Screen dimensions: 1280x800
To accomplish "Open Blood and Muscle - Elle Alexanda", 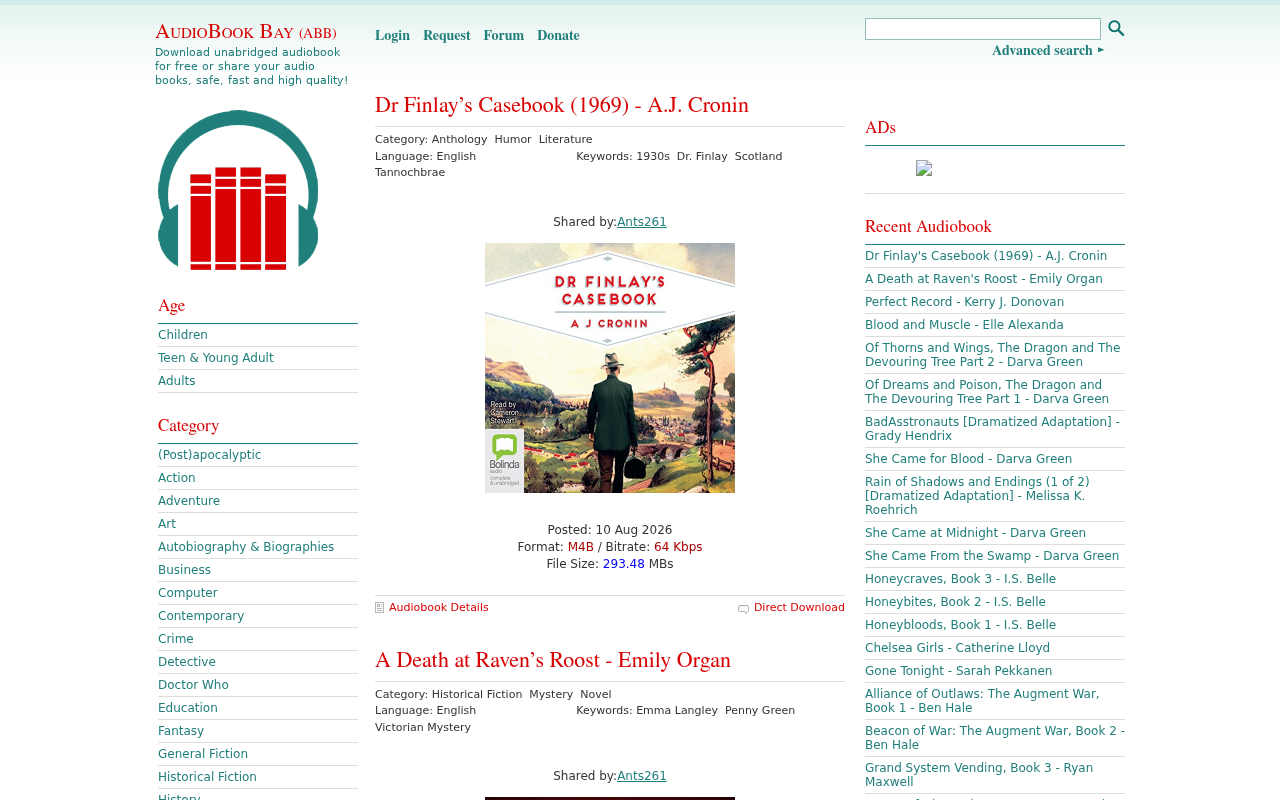I will (964, 325).
